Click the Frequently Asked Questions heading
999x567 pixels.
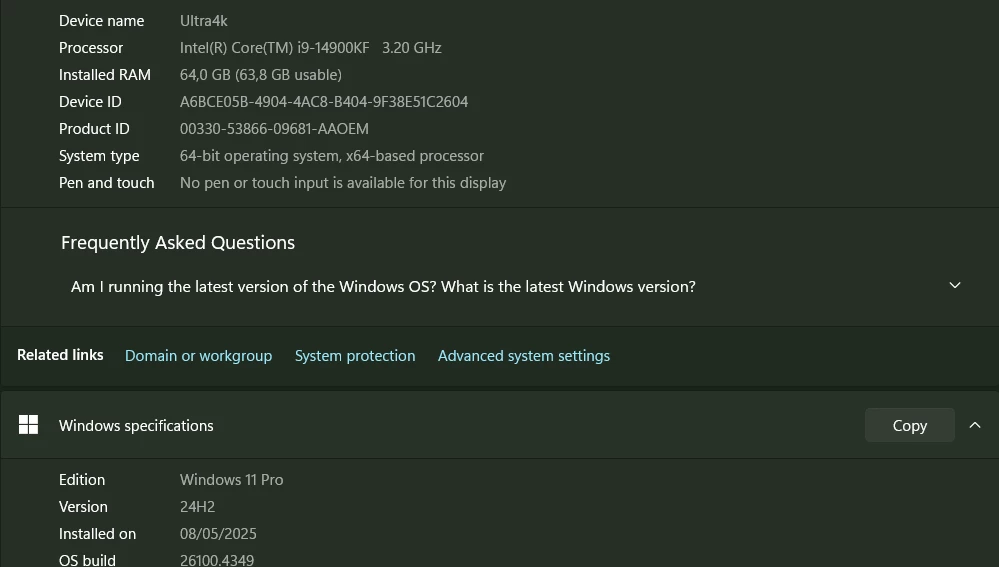pyautogui.click(x=178, y=243)
